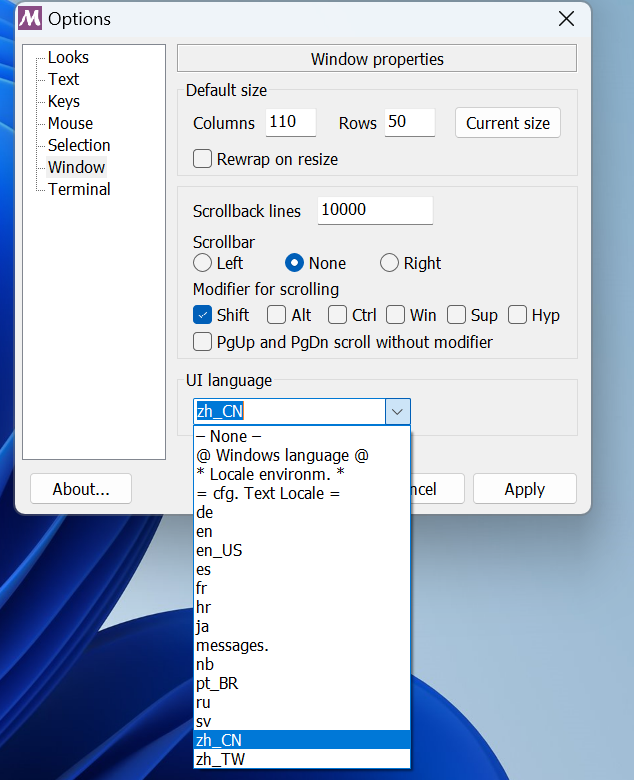Select en from the language list
Viewport: 634px width, 780px height.
point(302,531)
